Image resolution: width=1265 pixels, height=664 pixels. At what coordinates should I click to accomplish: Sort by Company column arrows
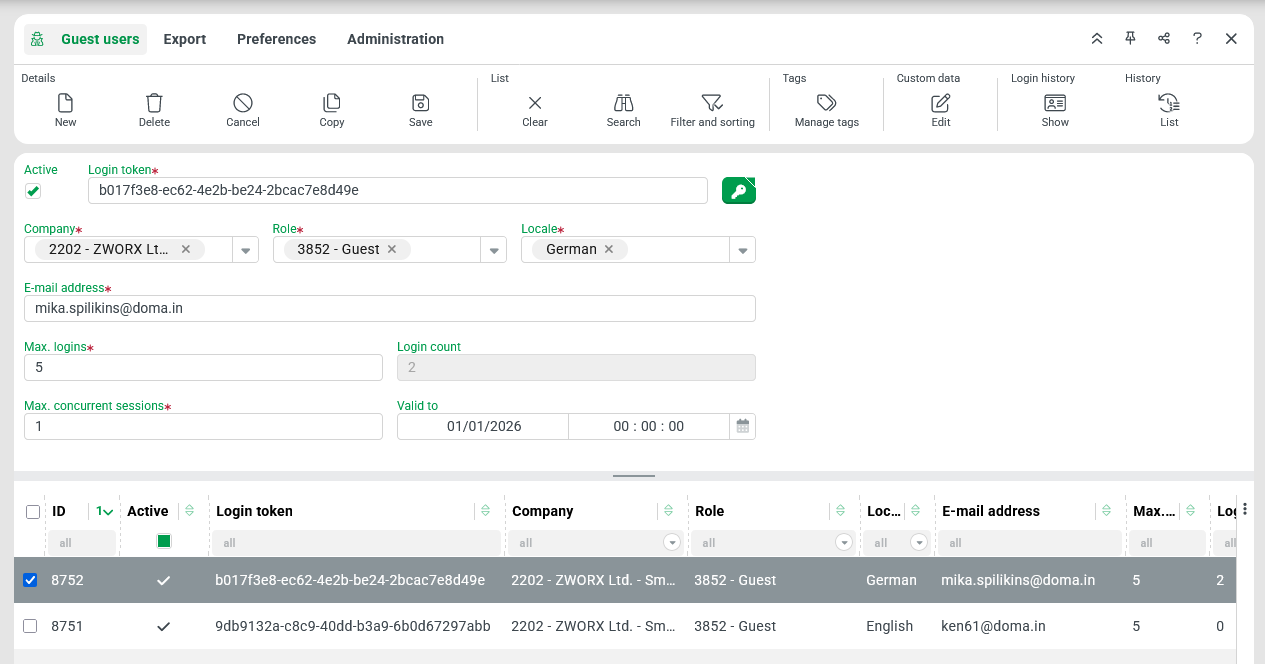pyautogui.click(x=669, y=511)
